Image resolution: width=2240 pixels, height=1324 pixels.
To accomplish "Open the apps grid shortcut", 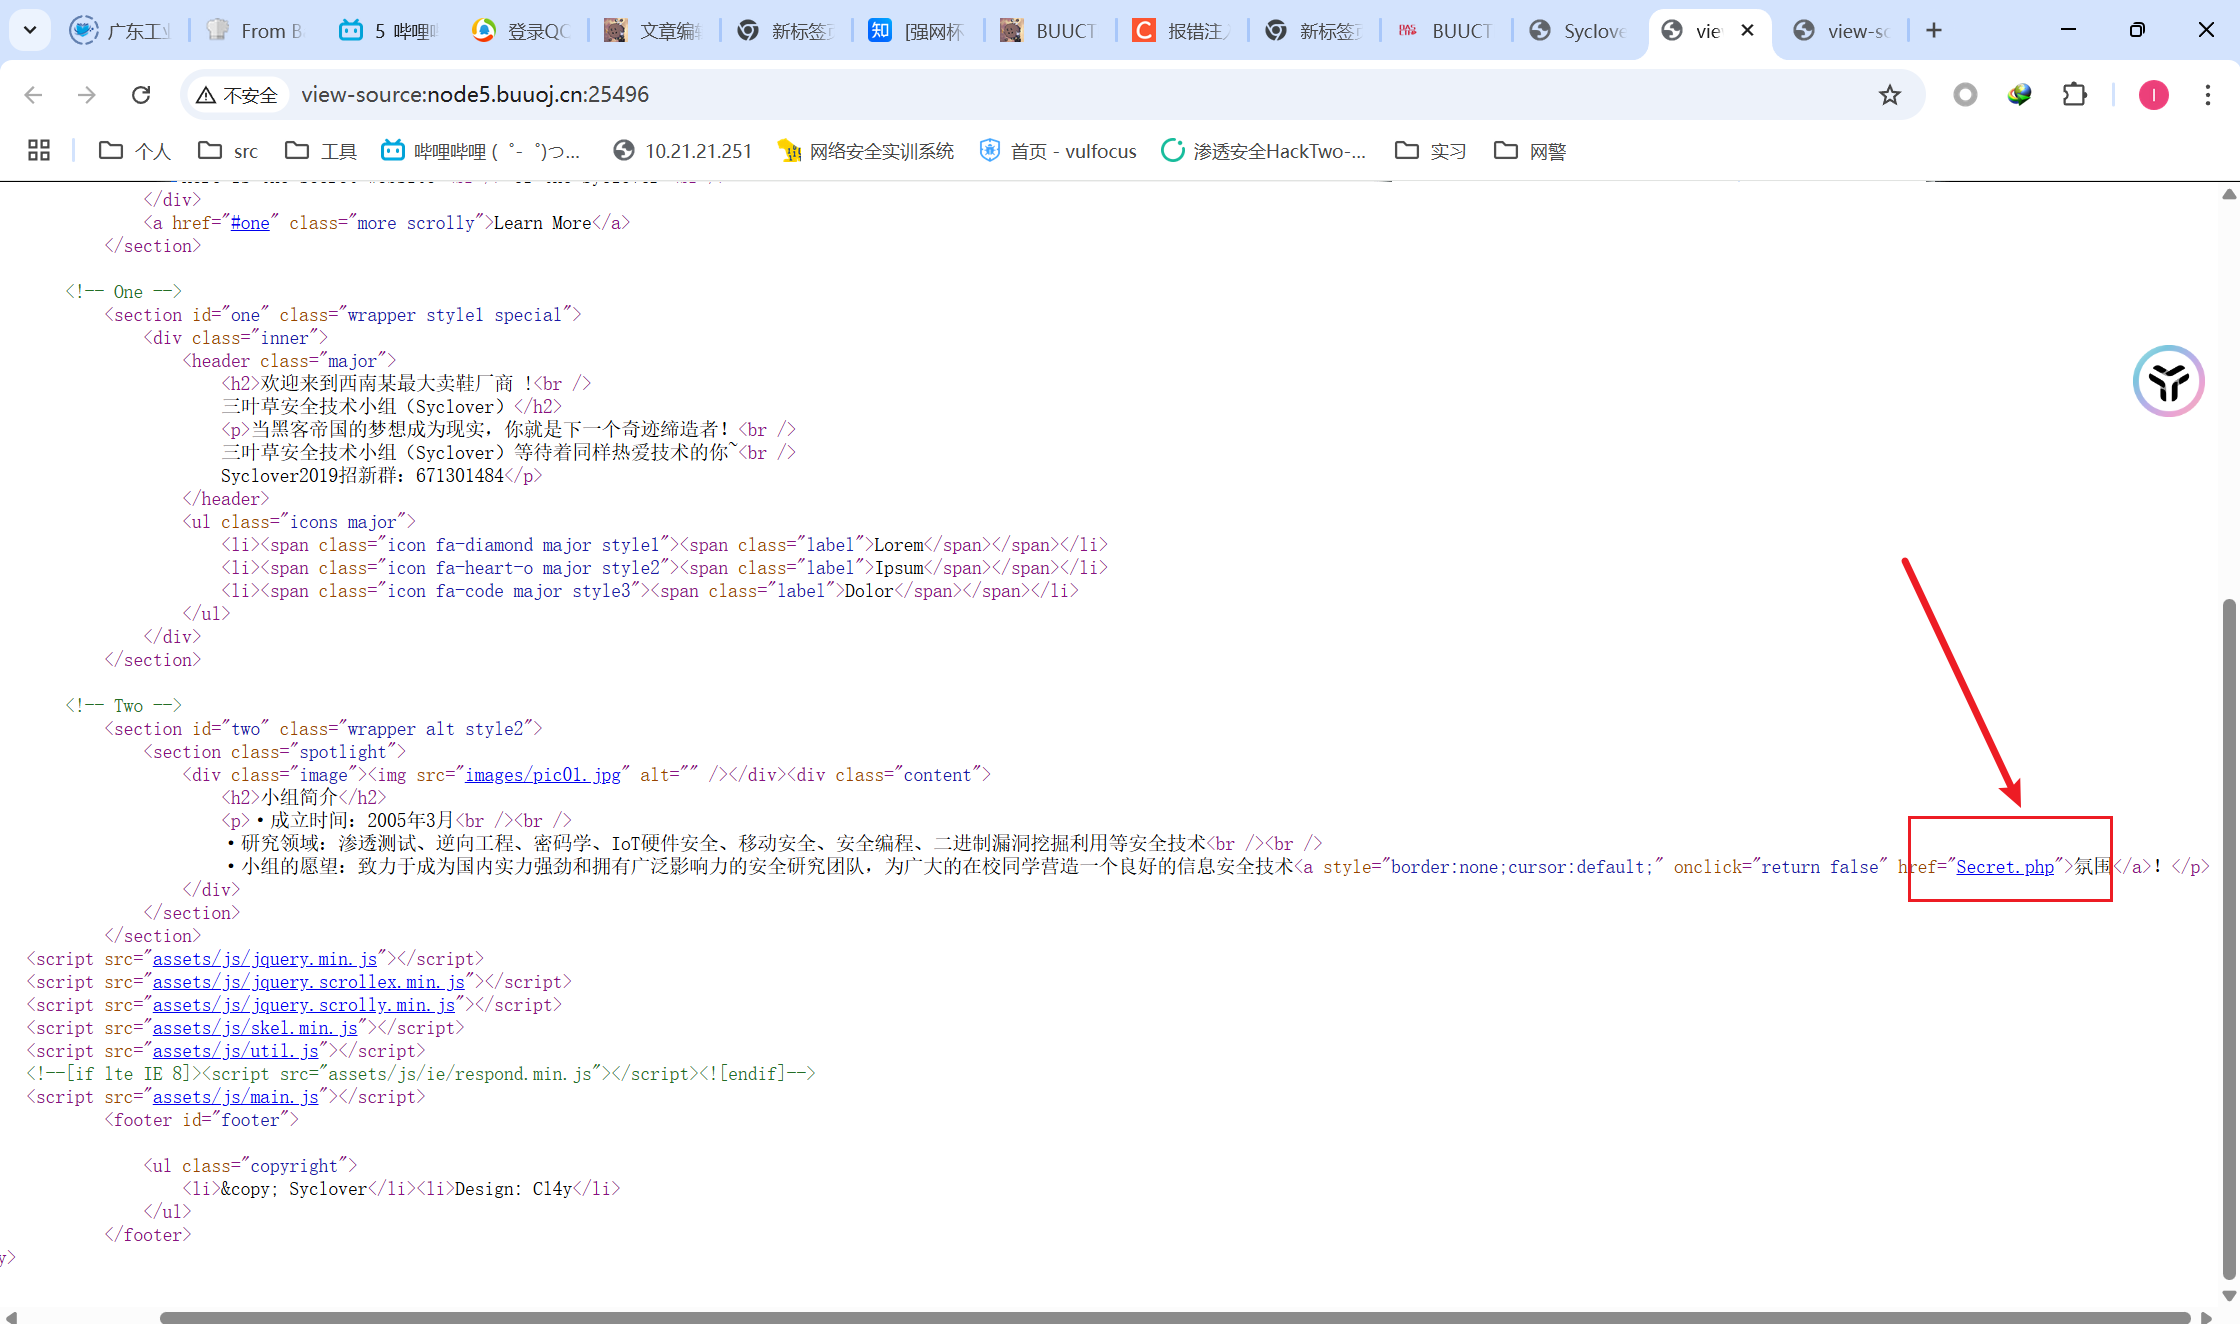I will coord(39,151).
